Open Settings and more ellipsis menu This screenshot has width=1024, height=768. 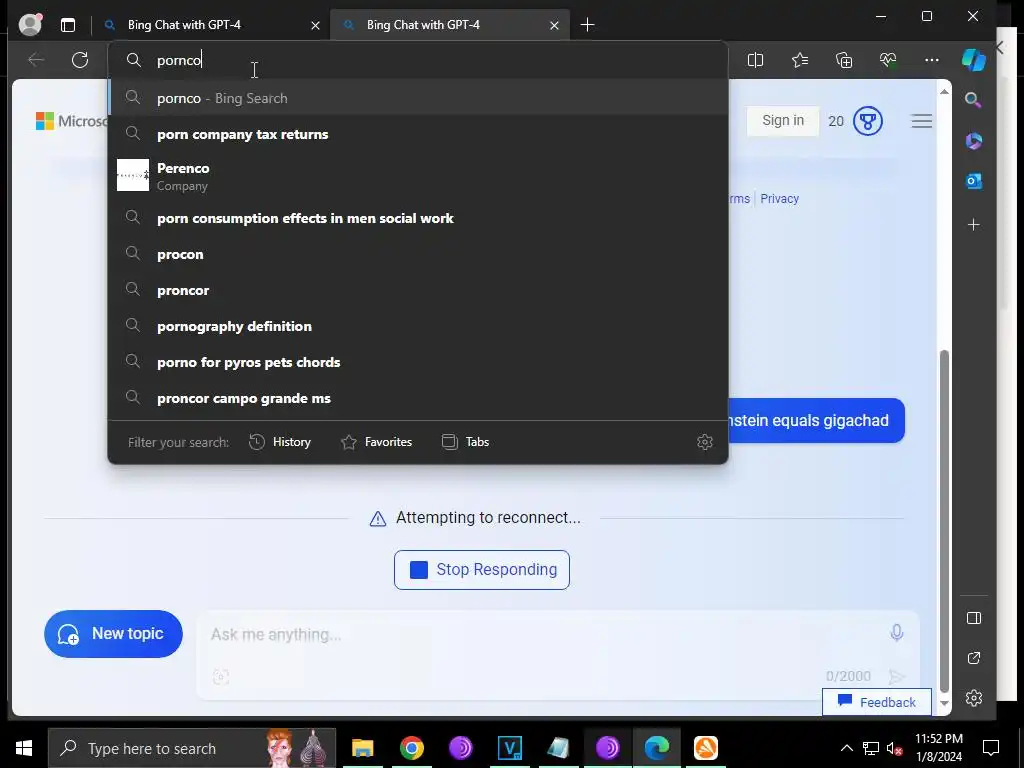pyautogui.click(x=932, y=60)
